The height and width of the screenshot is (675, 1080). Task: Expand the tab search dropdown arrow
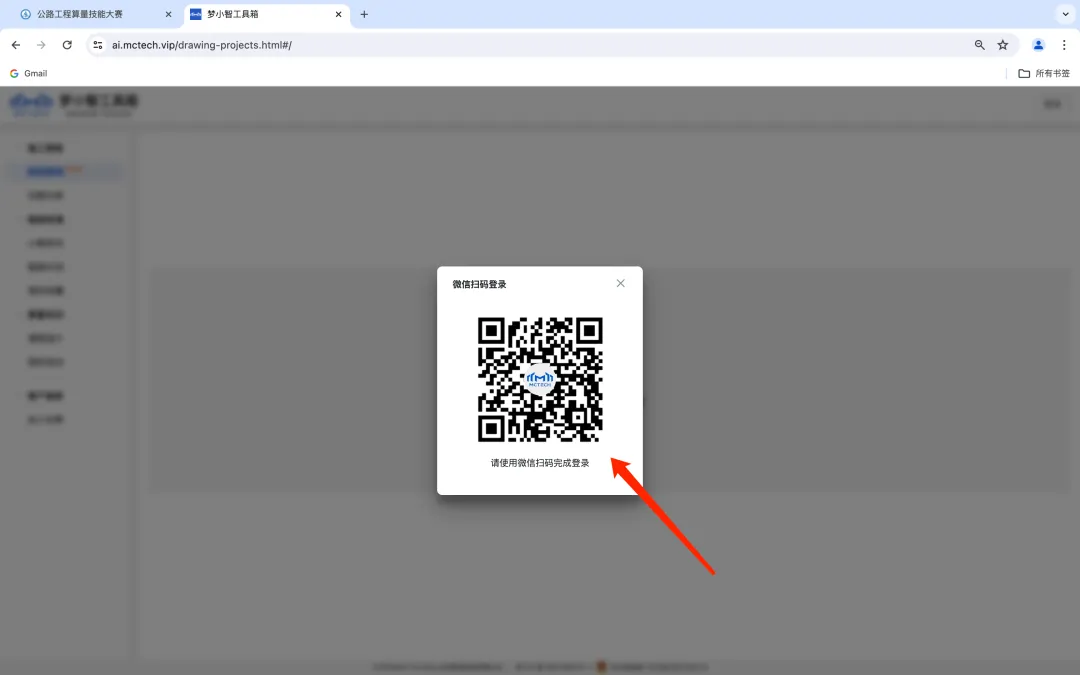(x=1063, y=15)
